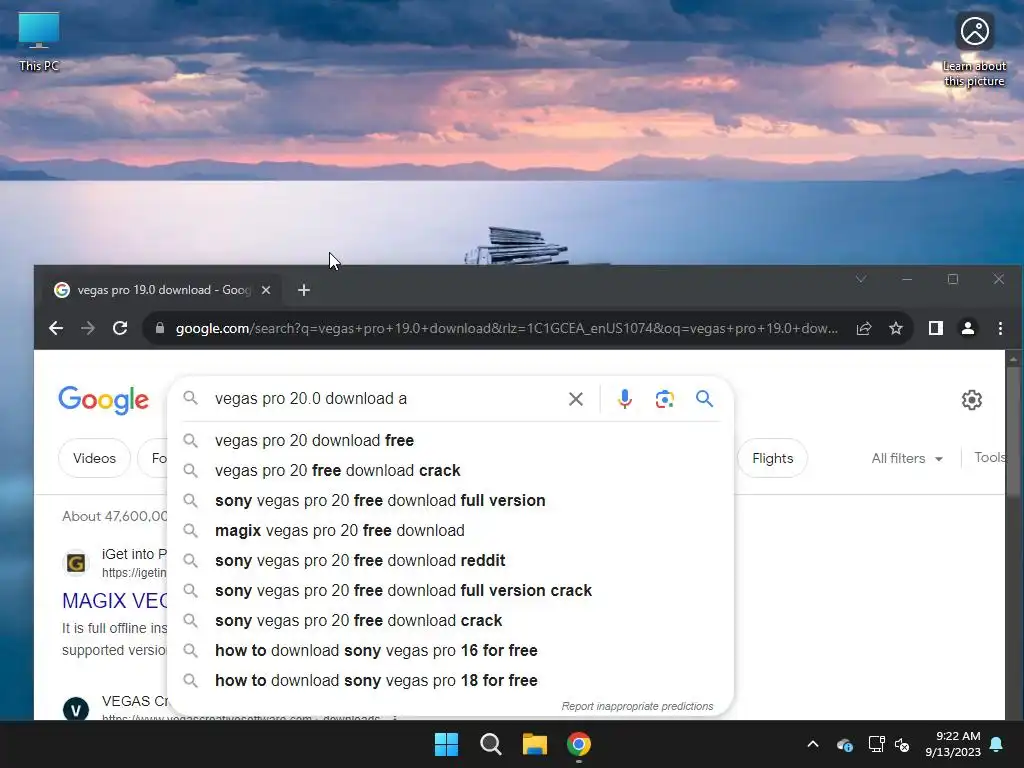Click 'Report inappropriate predictions'

637,706
